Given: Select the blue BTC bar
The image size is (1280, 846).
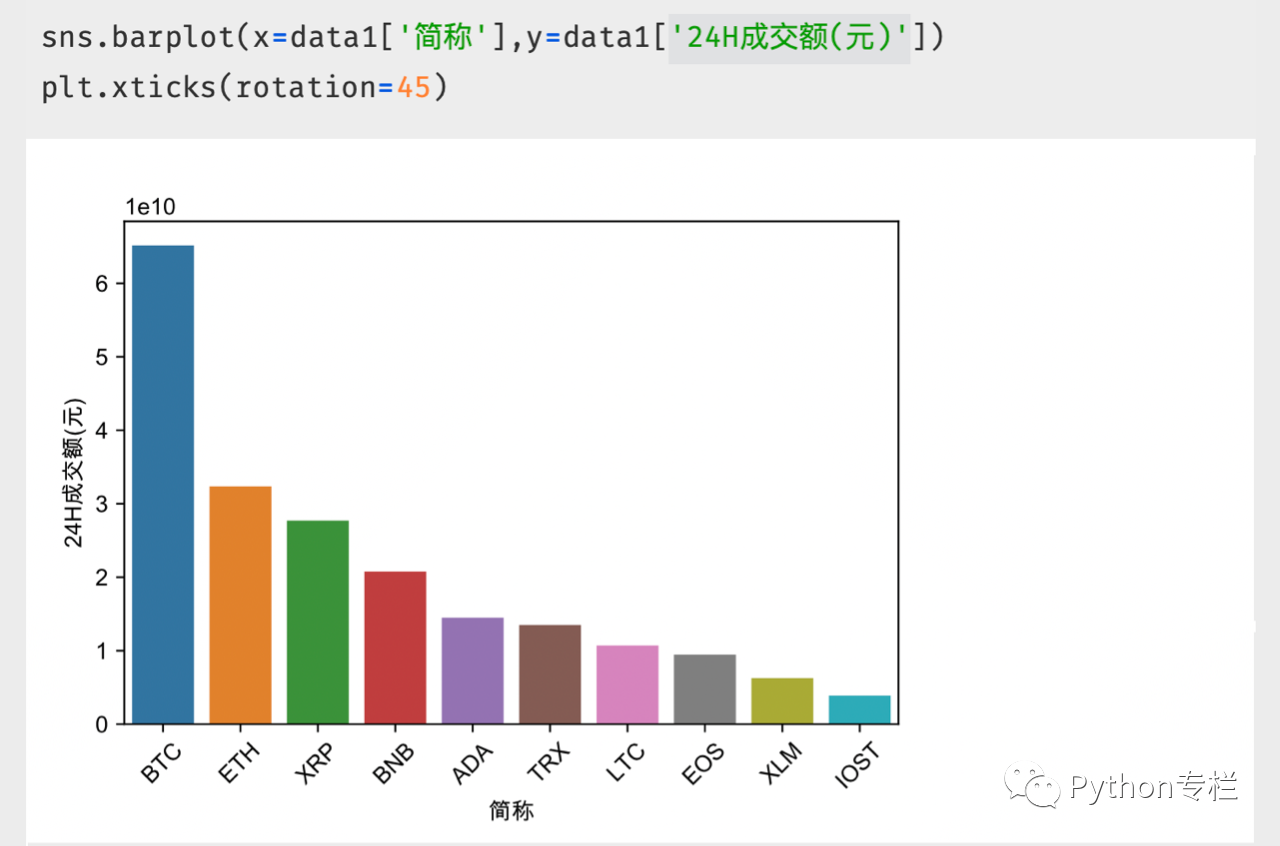Looking at the screenshot, I should [x=163, y=484].
